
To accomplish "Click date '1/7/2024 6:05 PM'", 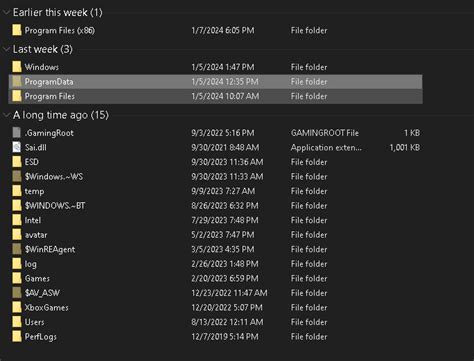I will pyautogui.click(x=223, y=31).
